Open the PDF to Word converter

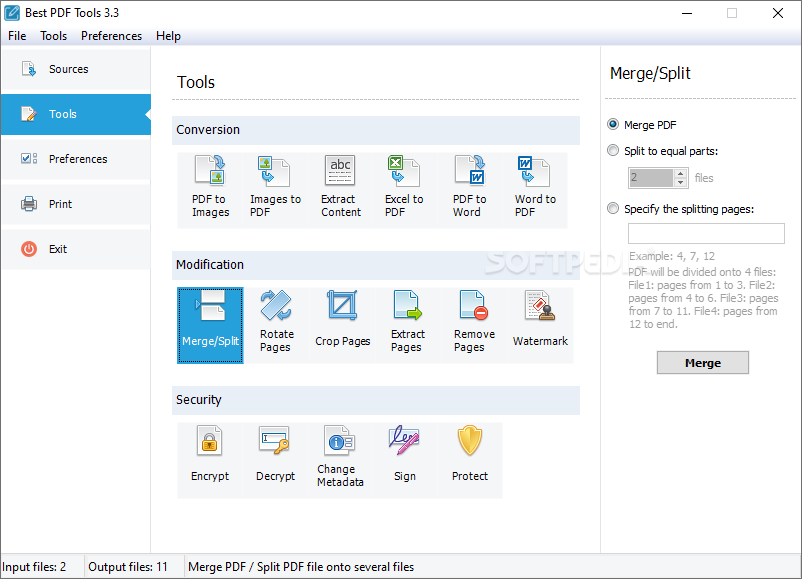coord(470,190)
